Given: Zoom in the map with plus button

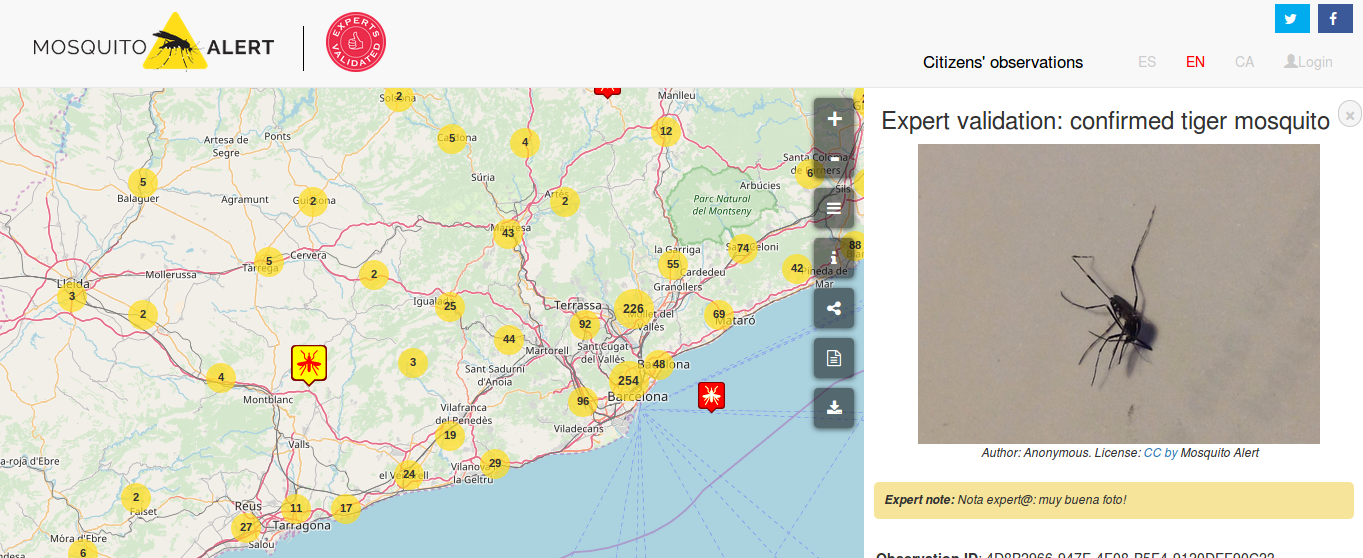Looking at the screenshot, I should [834, 118].
